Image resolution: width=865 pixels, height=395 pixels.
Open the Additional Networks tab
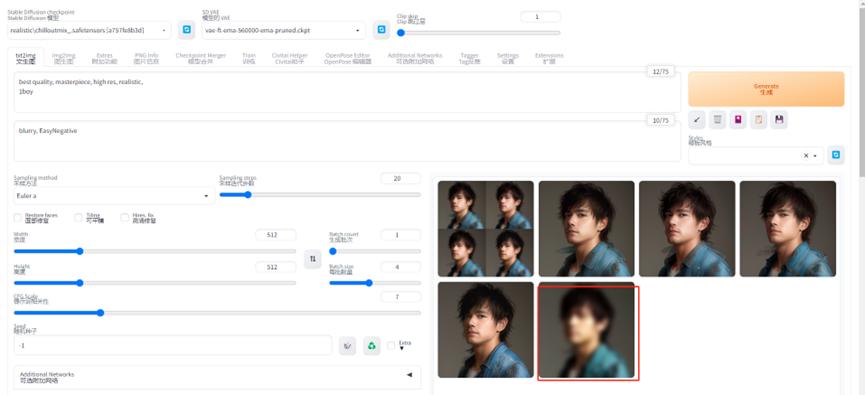coord(415,58)
